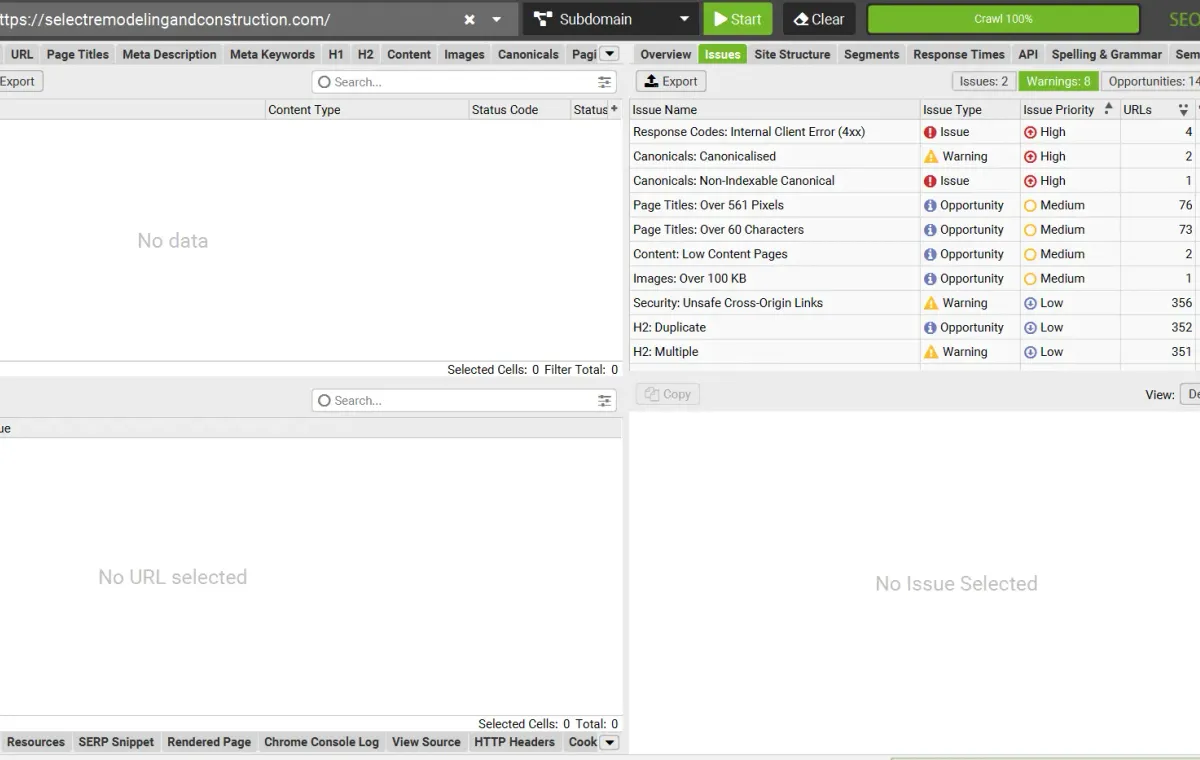Start the crawl with the Start button
The height and width of the screenshot is (760, 1200).
click(x=738, y=19)
